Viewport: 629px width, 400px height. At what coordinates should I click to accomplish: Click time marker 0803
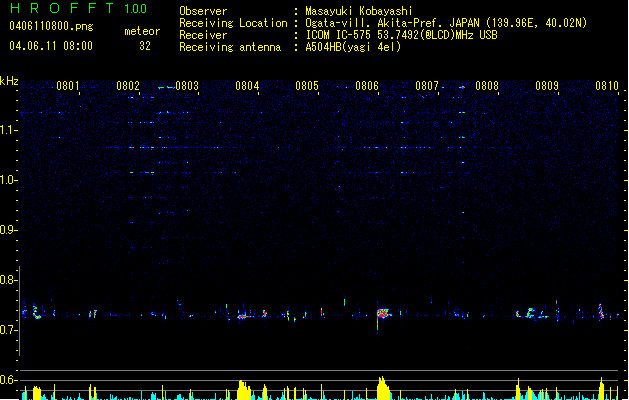[x=187, y=86]
